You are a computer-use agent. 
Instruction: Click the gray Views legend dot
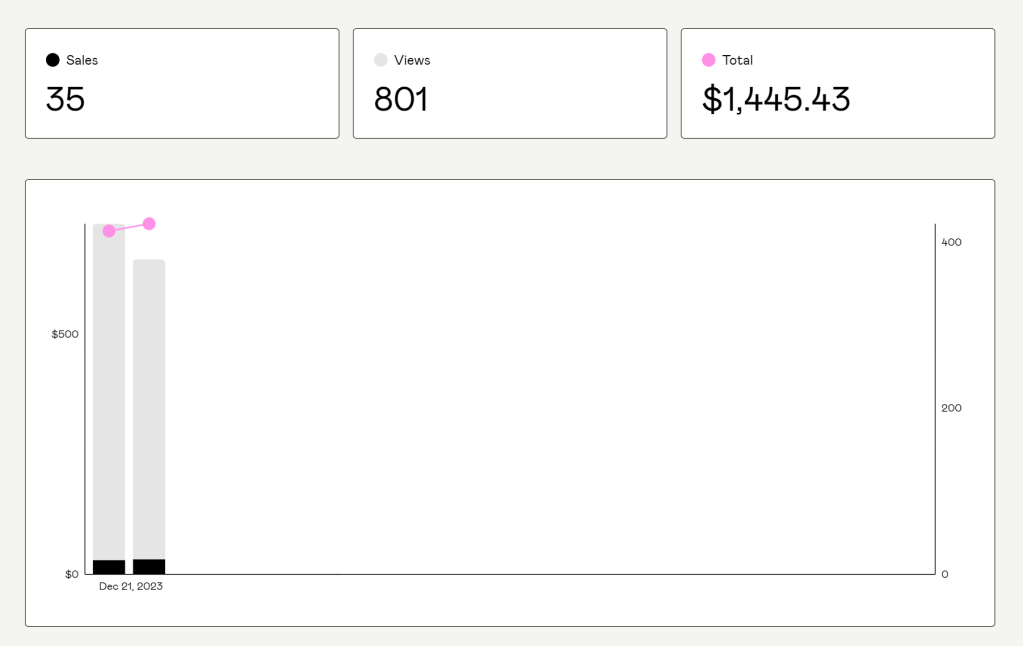coord(381,60)
